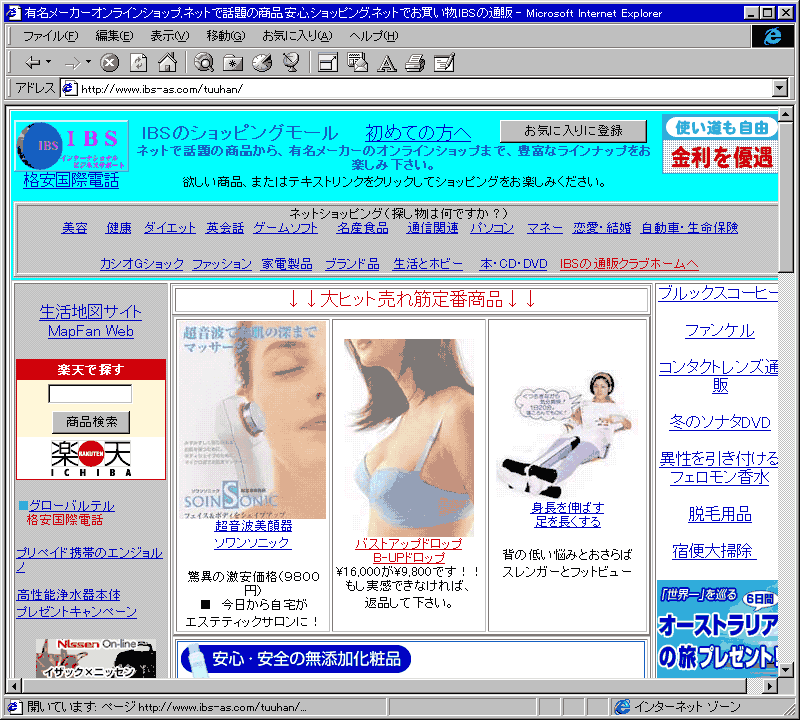
Task: Open the ファイル(F) menu
Action: tap(51, 36)
